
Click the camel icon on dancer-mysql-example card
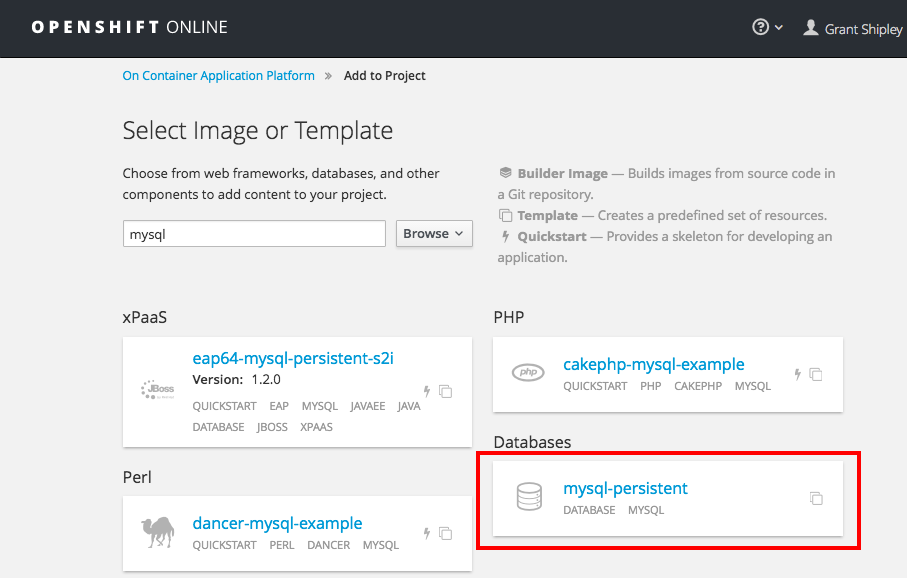(158, 533)
